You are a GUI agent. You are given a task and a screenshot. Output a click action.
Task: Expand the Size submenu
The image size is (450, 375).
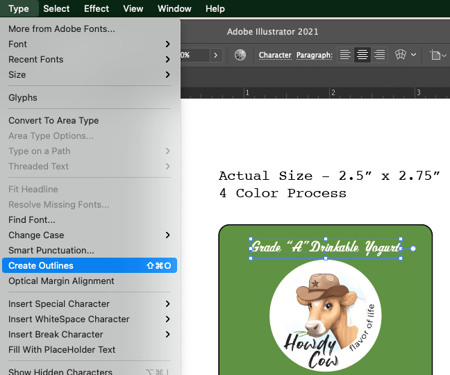click(89, 75)
